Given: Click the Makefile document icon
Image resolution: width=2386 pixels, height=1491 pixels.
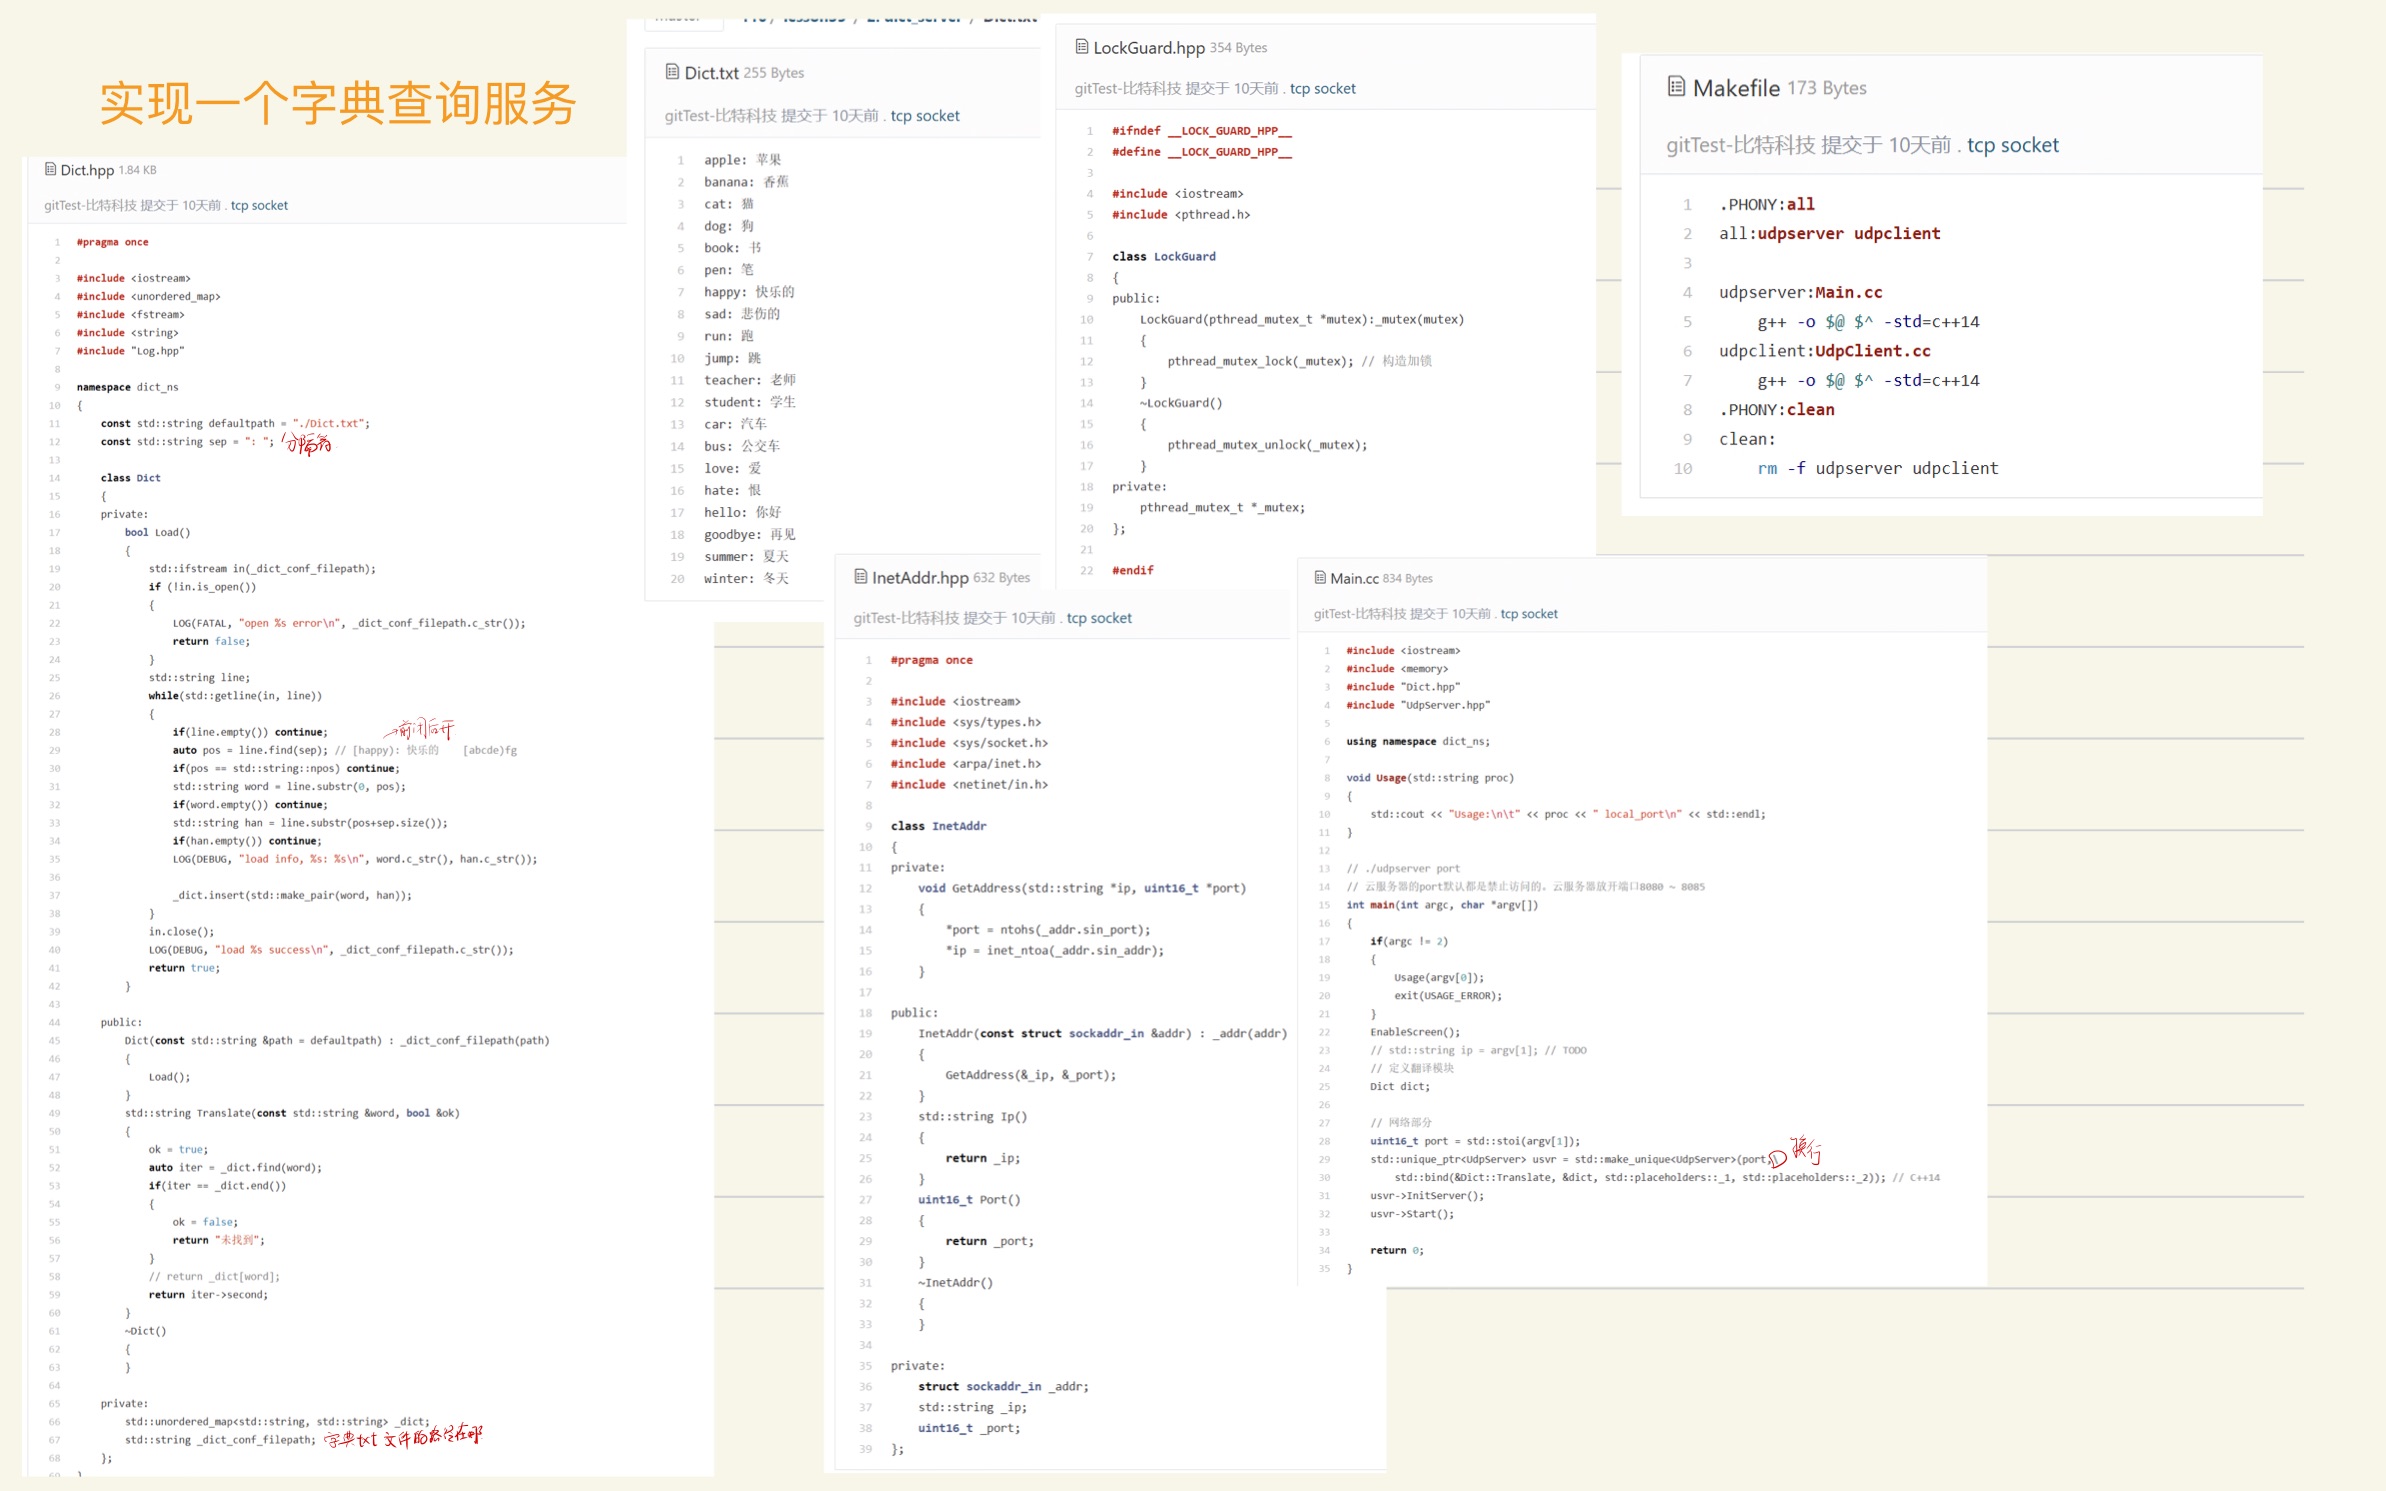Looking at the screenshot, I should click(x=1676, y=87).
